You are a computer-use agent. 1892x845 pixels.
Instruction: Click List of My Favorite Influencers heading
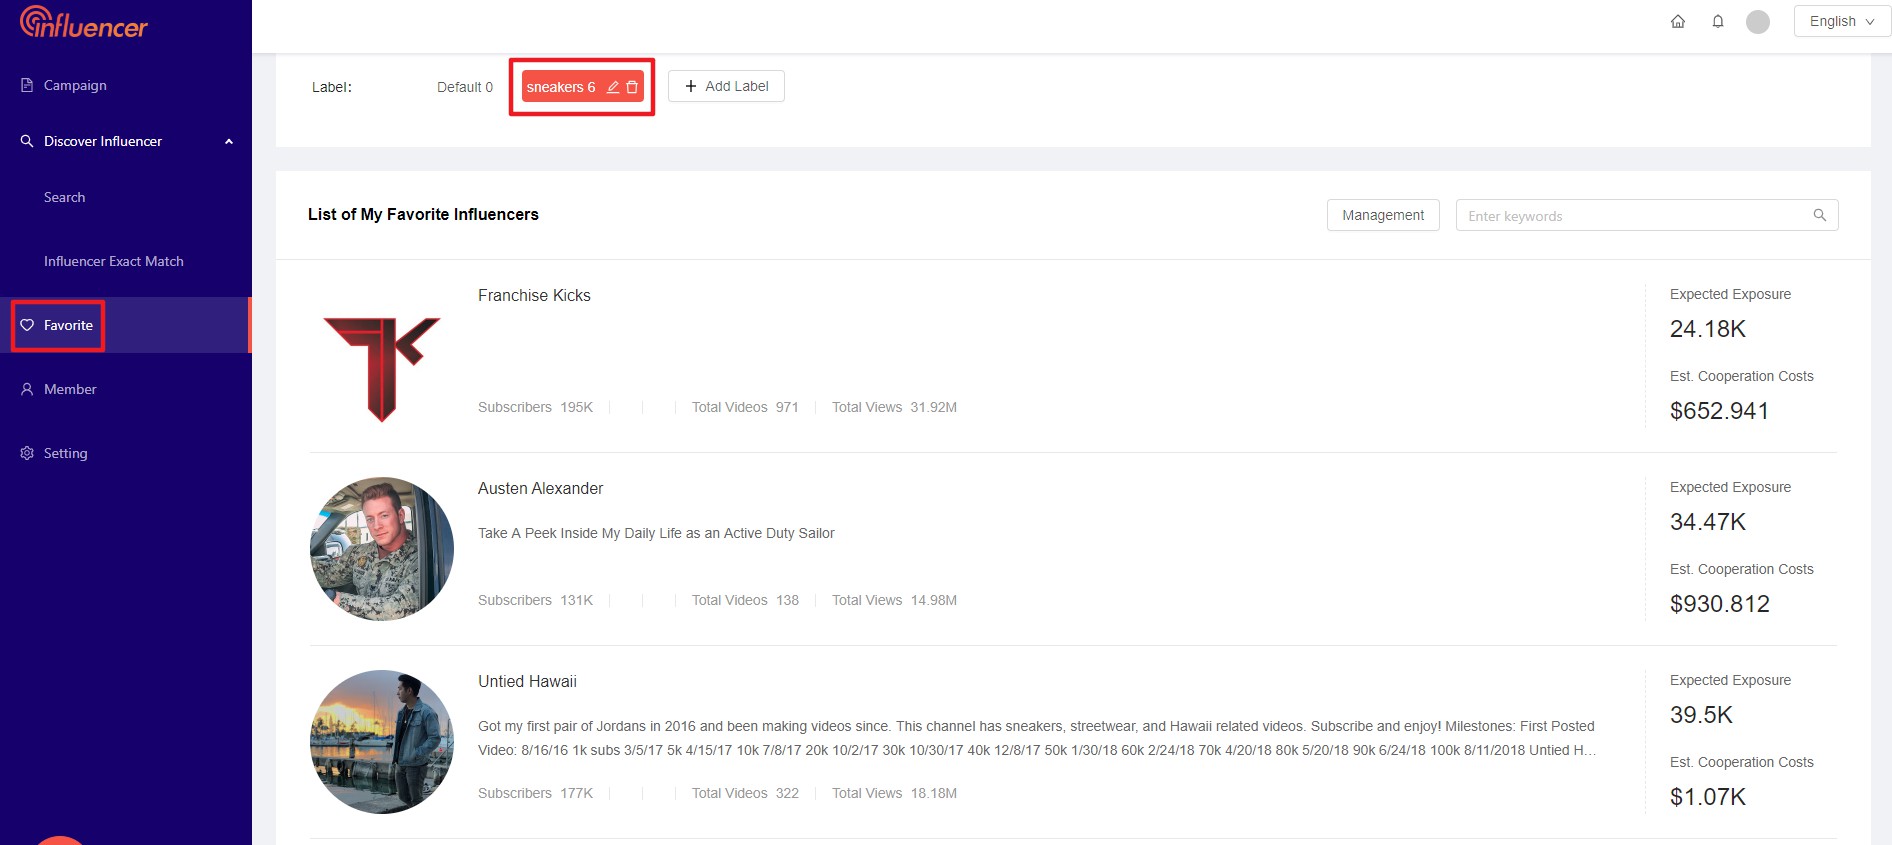coord(423,214)
